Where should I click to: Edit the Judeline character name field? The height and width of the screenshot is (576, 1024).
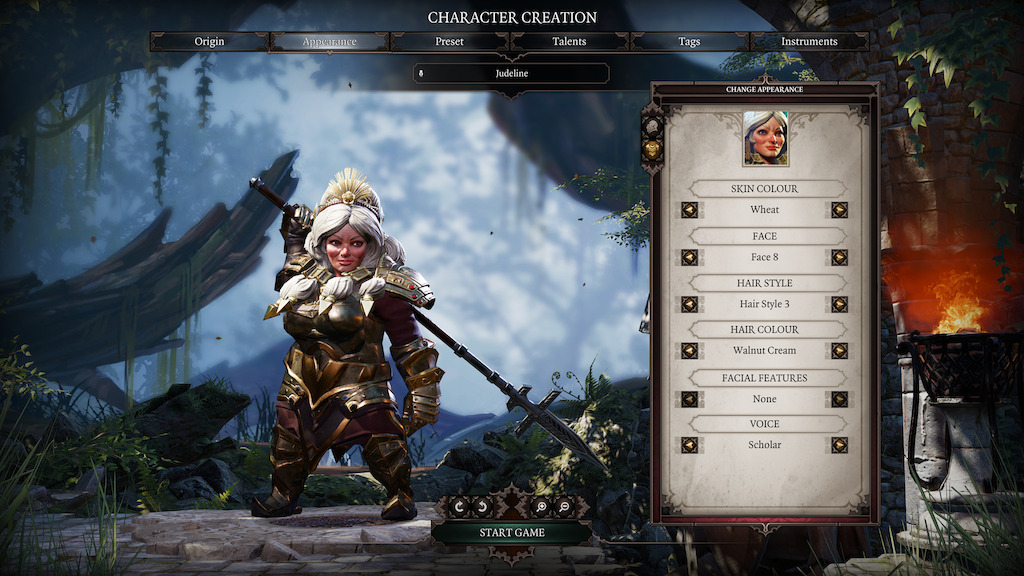[x=511, y=73]
